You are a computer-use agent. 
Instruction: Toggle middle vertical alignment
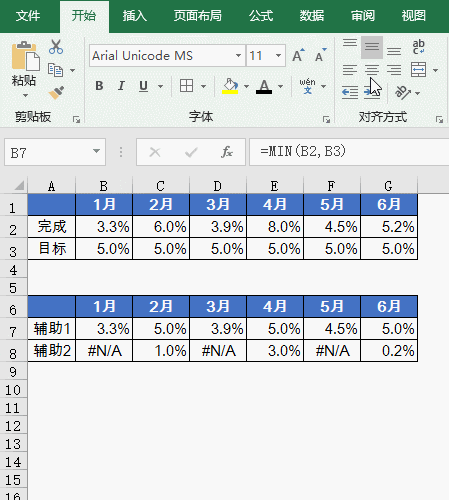372,47
